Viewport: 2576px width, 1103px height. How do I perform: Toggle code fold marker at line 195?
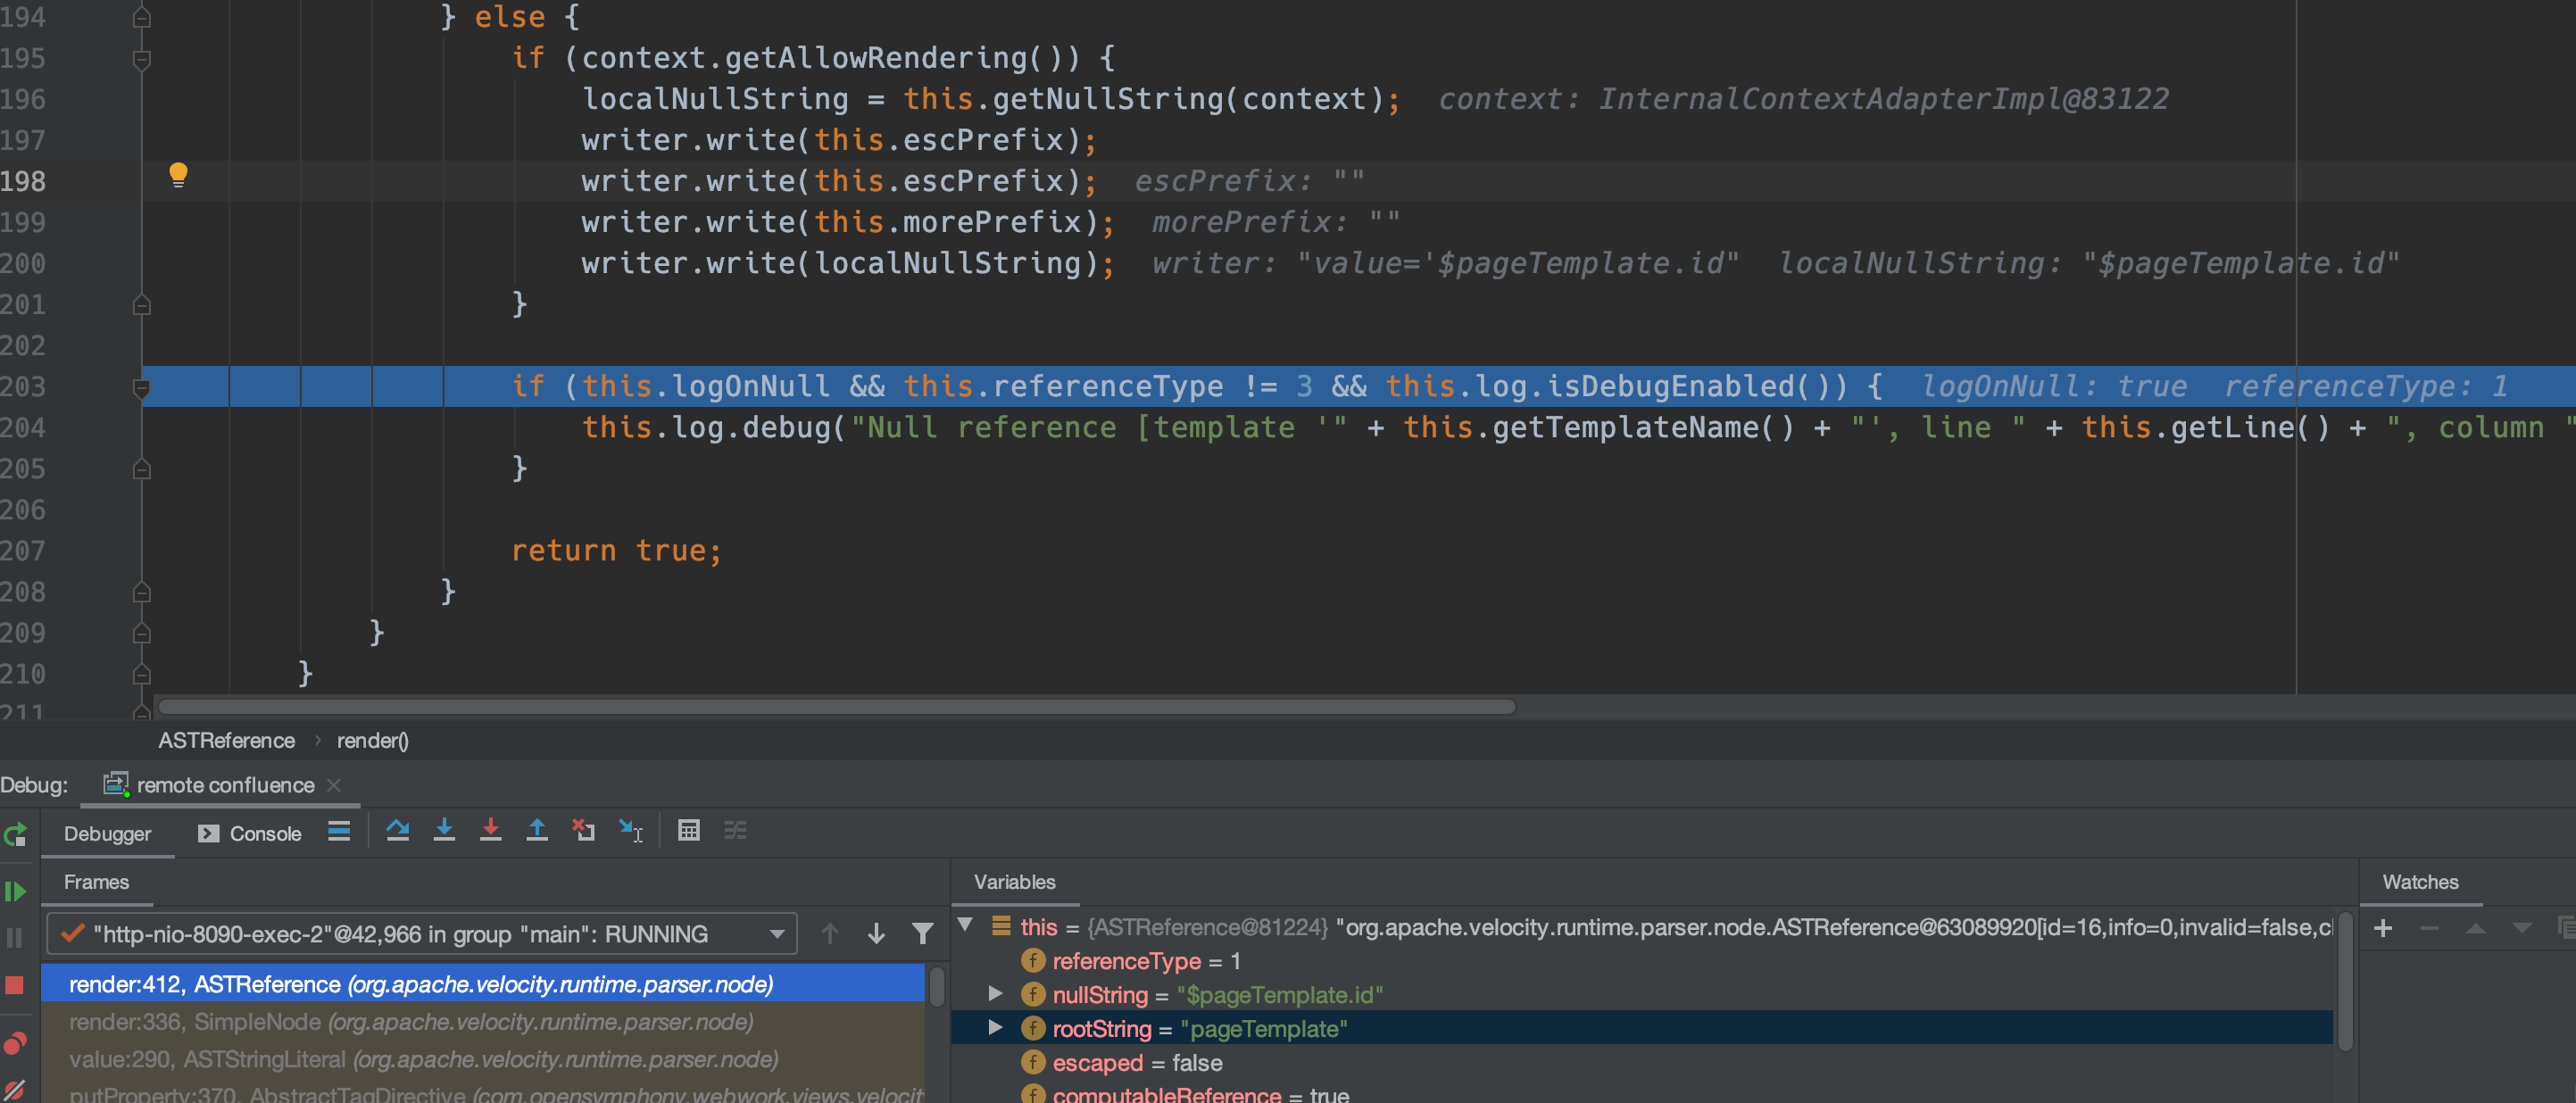pyautogui.click(x=142, y=59)
